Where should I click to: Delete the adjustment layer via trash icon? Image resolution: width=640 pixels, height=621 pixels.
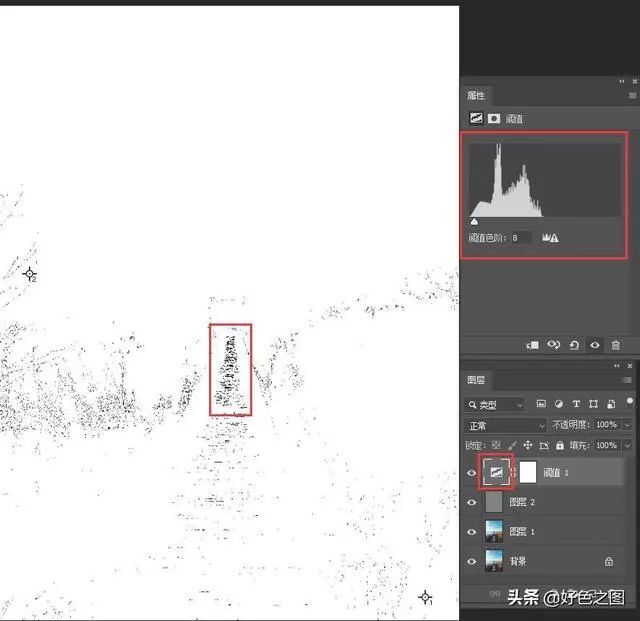pyautogui.click(x=616, y=345)
